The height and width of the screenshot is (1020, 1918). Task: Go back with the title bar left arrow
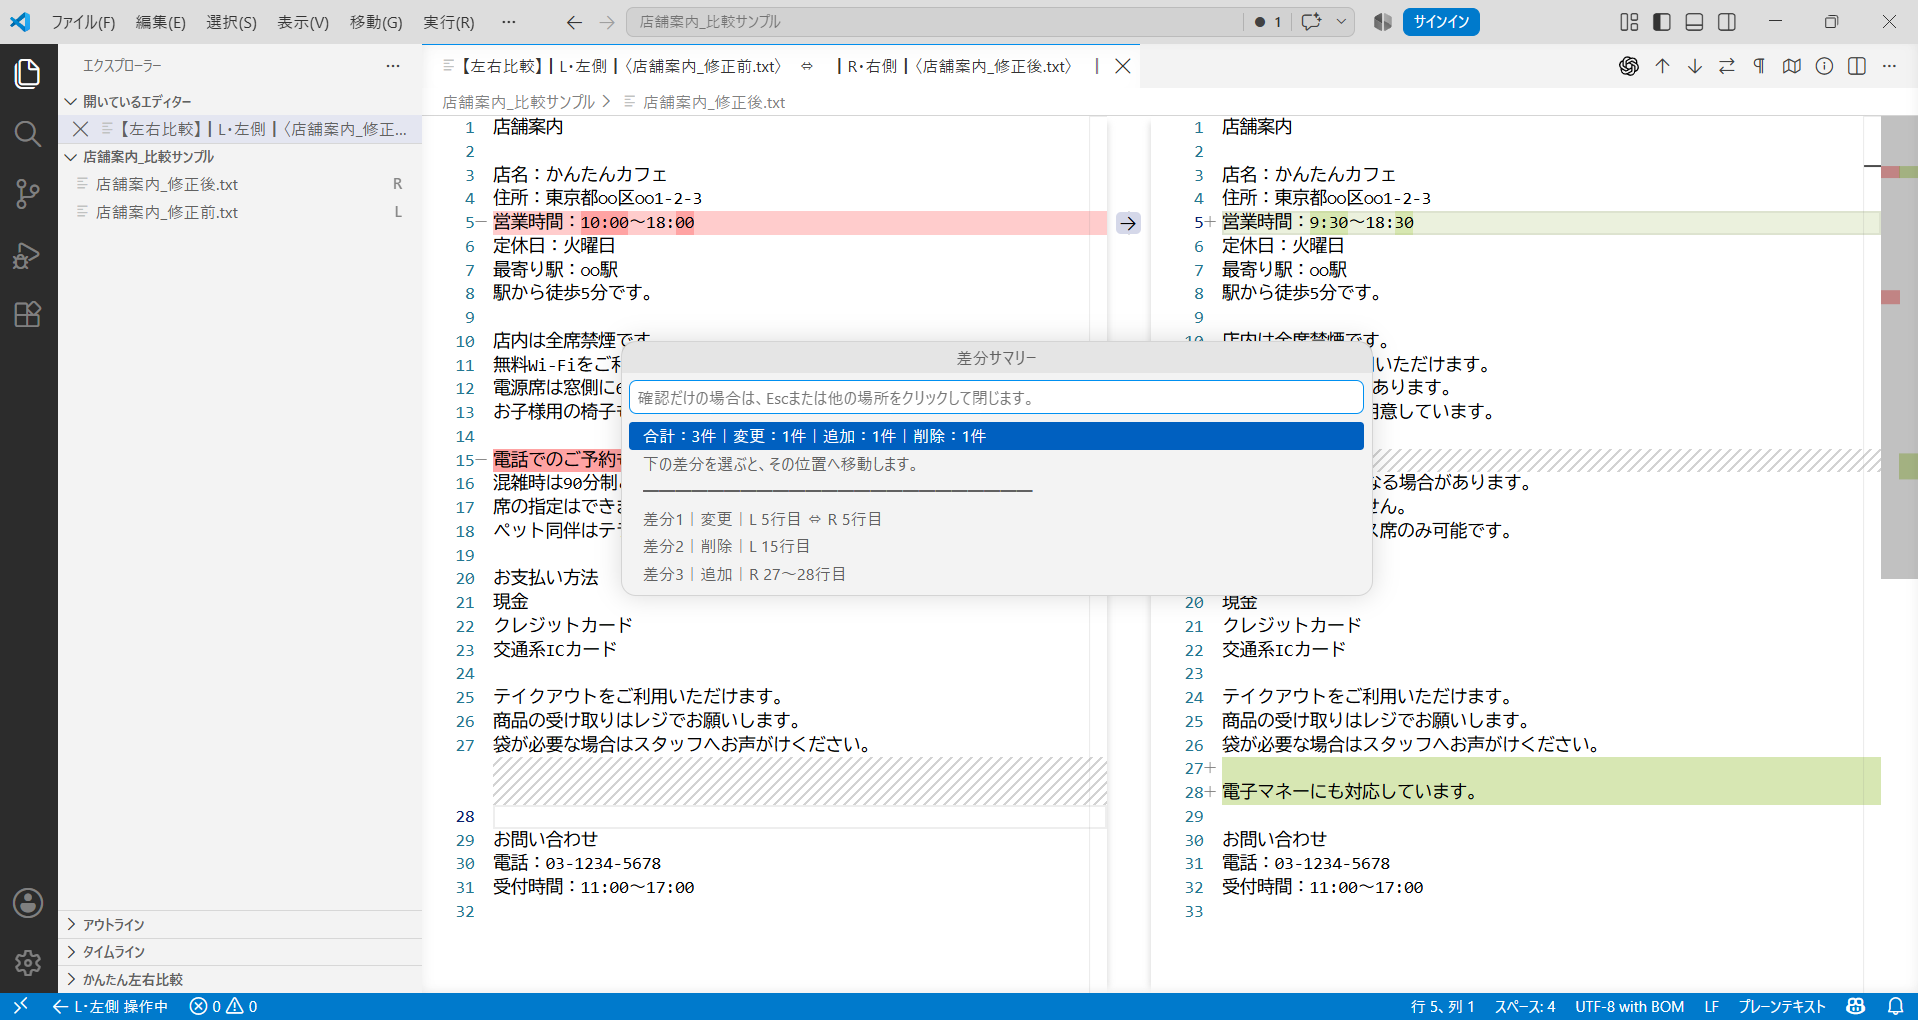[574, 22]
